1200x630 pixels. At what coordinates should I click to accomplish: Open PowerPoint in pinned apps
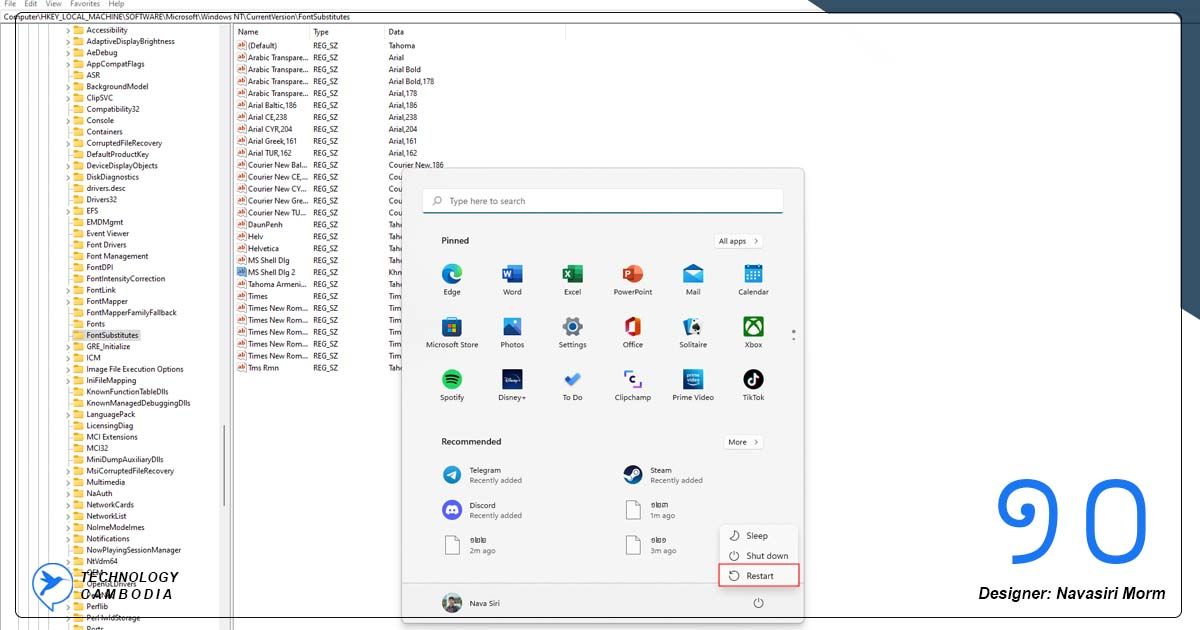632,274
